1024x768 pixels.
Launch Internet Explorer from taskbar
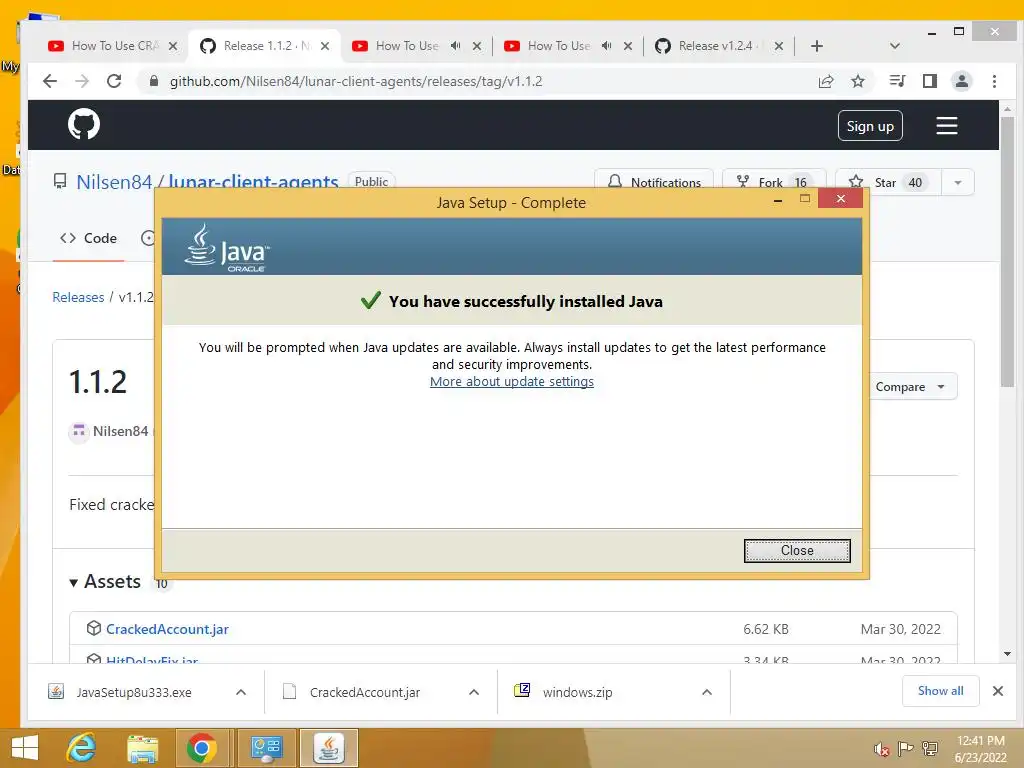[x=82, y=748]
